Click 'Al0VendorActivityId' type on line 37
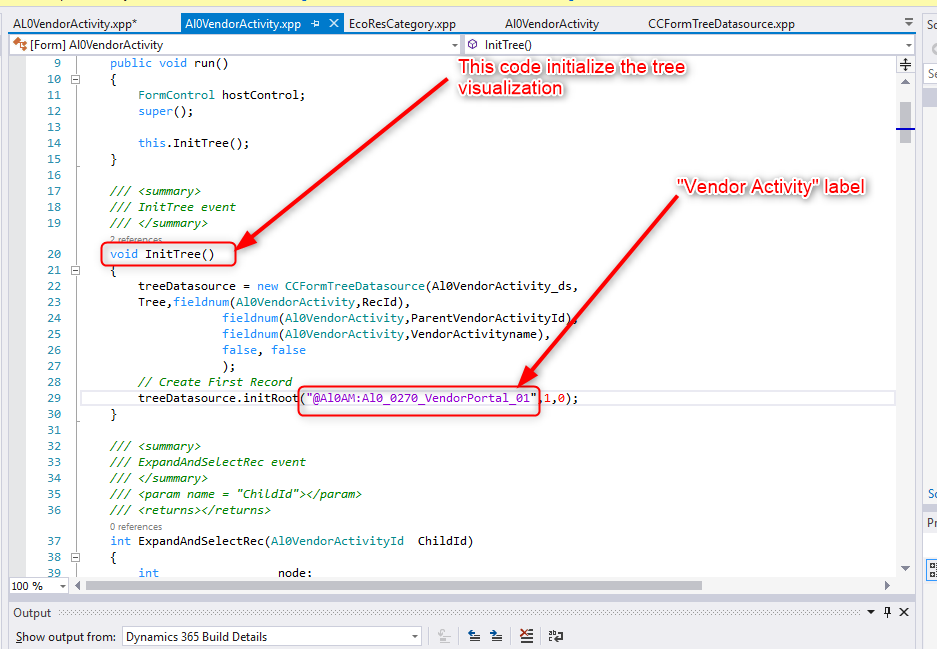The width and height of the screenshot is (937, 649). [x=337, y=541]
